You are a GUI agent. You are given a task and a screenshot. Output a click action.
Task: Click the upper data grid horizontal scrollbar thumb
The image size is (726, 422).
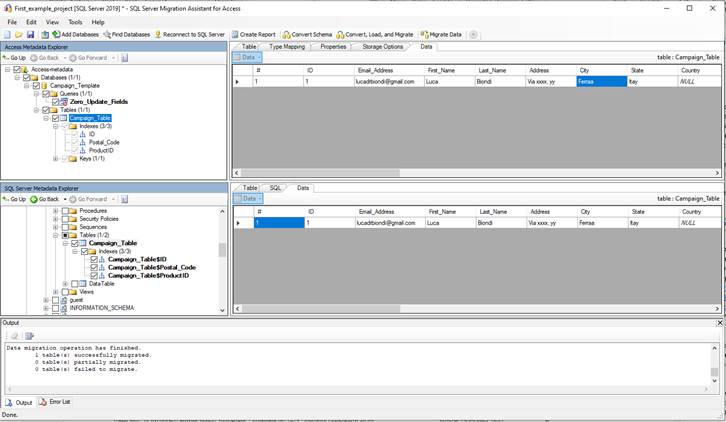coord(320,173)
